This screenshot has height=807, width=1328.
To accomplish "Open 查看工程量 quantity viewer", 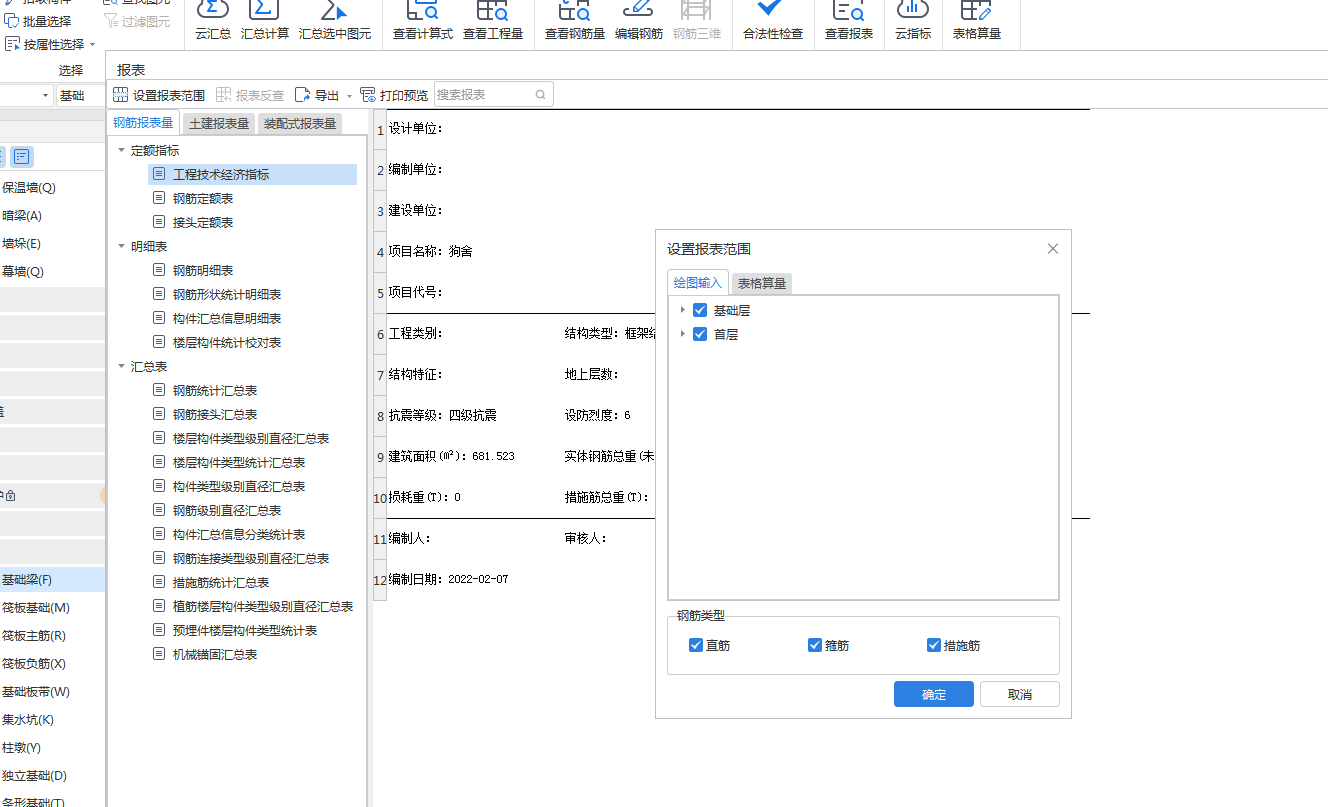I will pyautogui.click(x=493, y=22).
